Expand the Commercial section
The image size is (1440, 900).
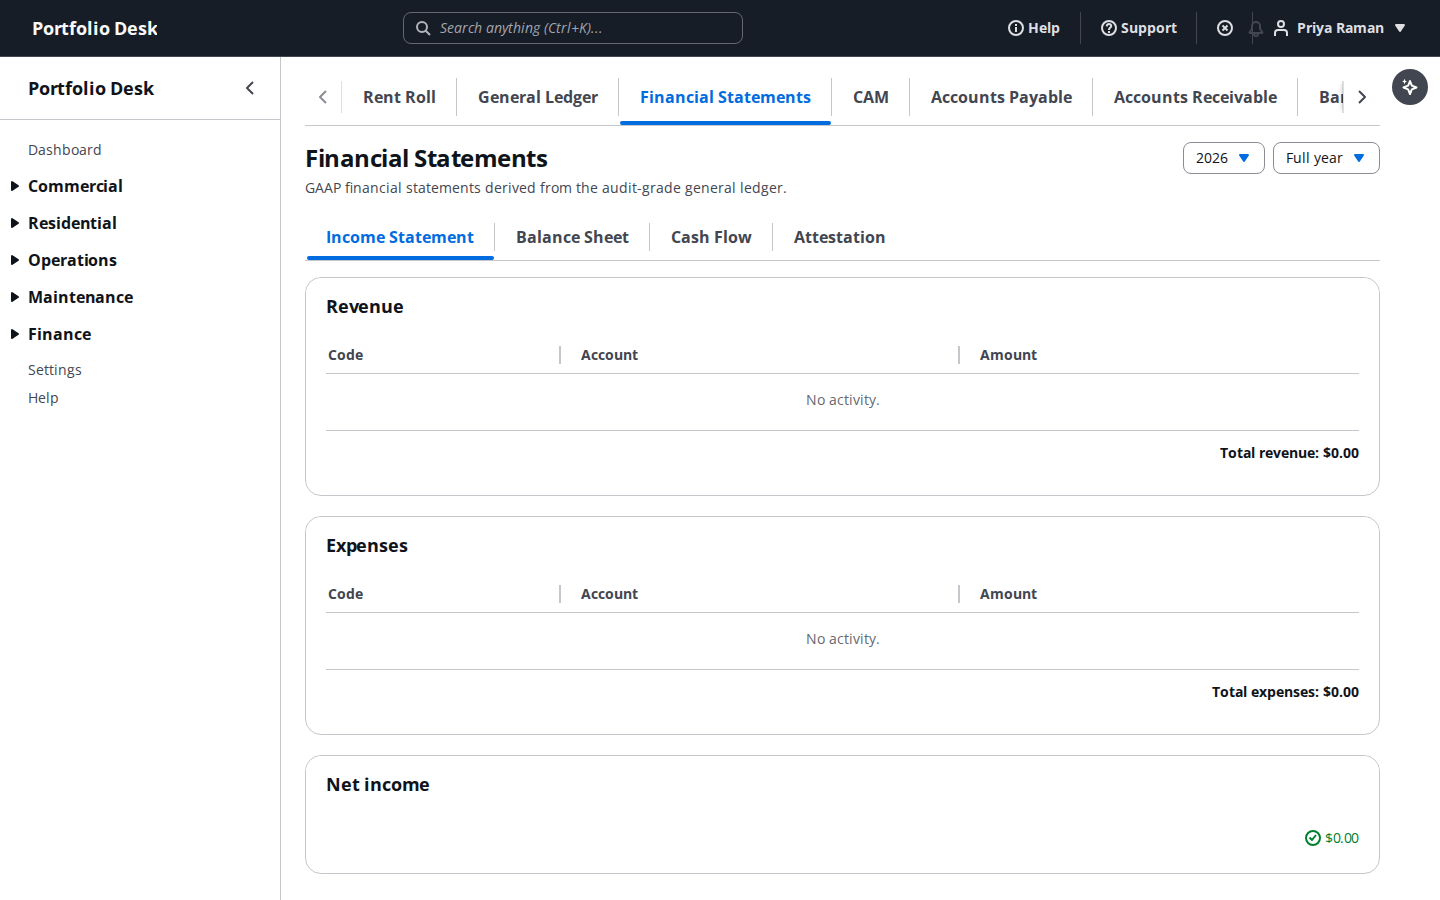pyautogui.click(x=75, y=186)
